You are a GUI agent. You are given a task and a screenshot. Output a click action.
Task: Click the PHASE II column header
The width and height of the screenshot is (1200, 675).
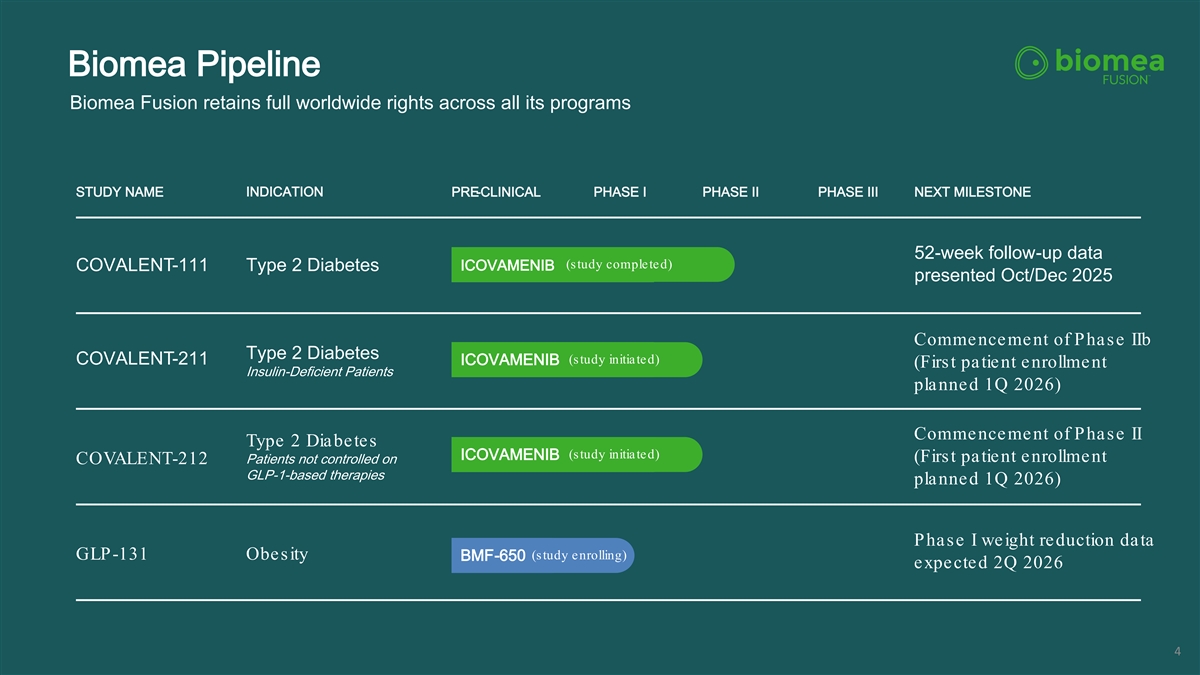tap(730, 192)
